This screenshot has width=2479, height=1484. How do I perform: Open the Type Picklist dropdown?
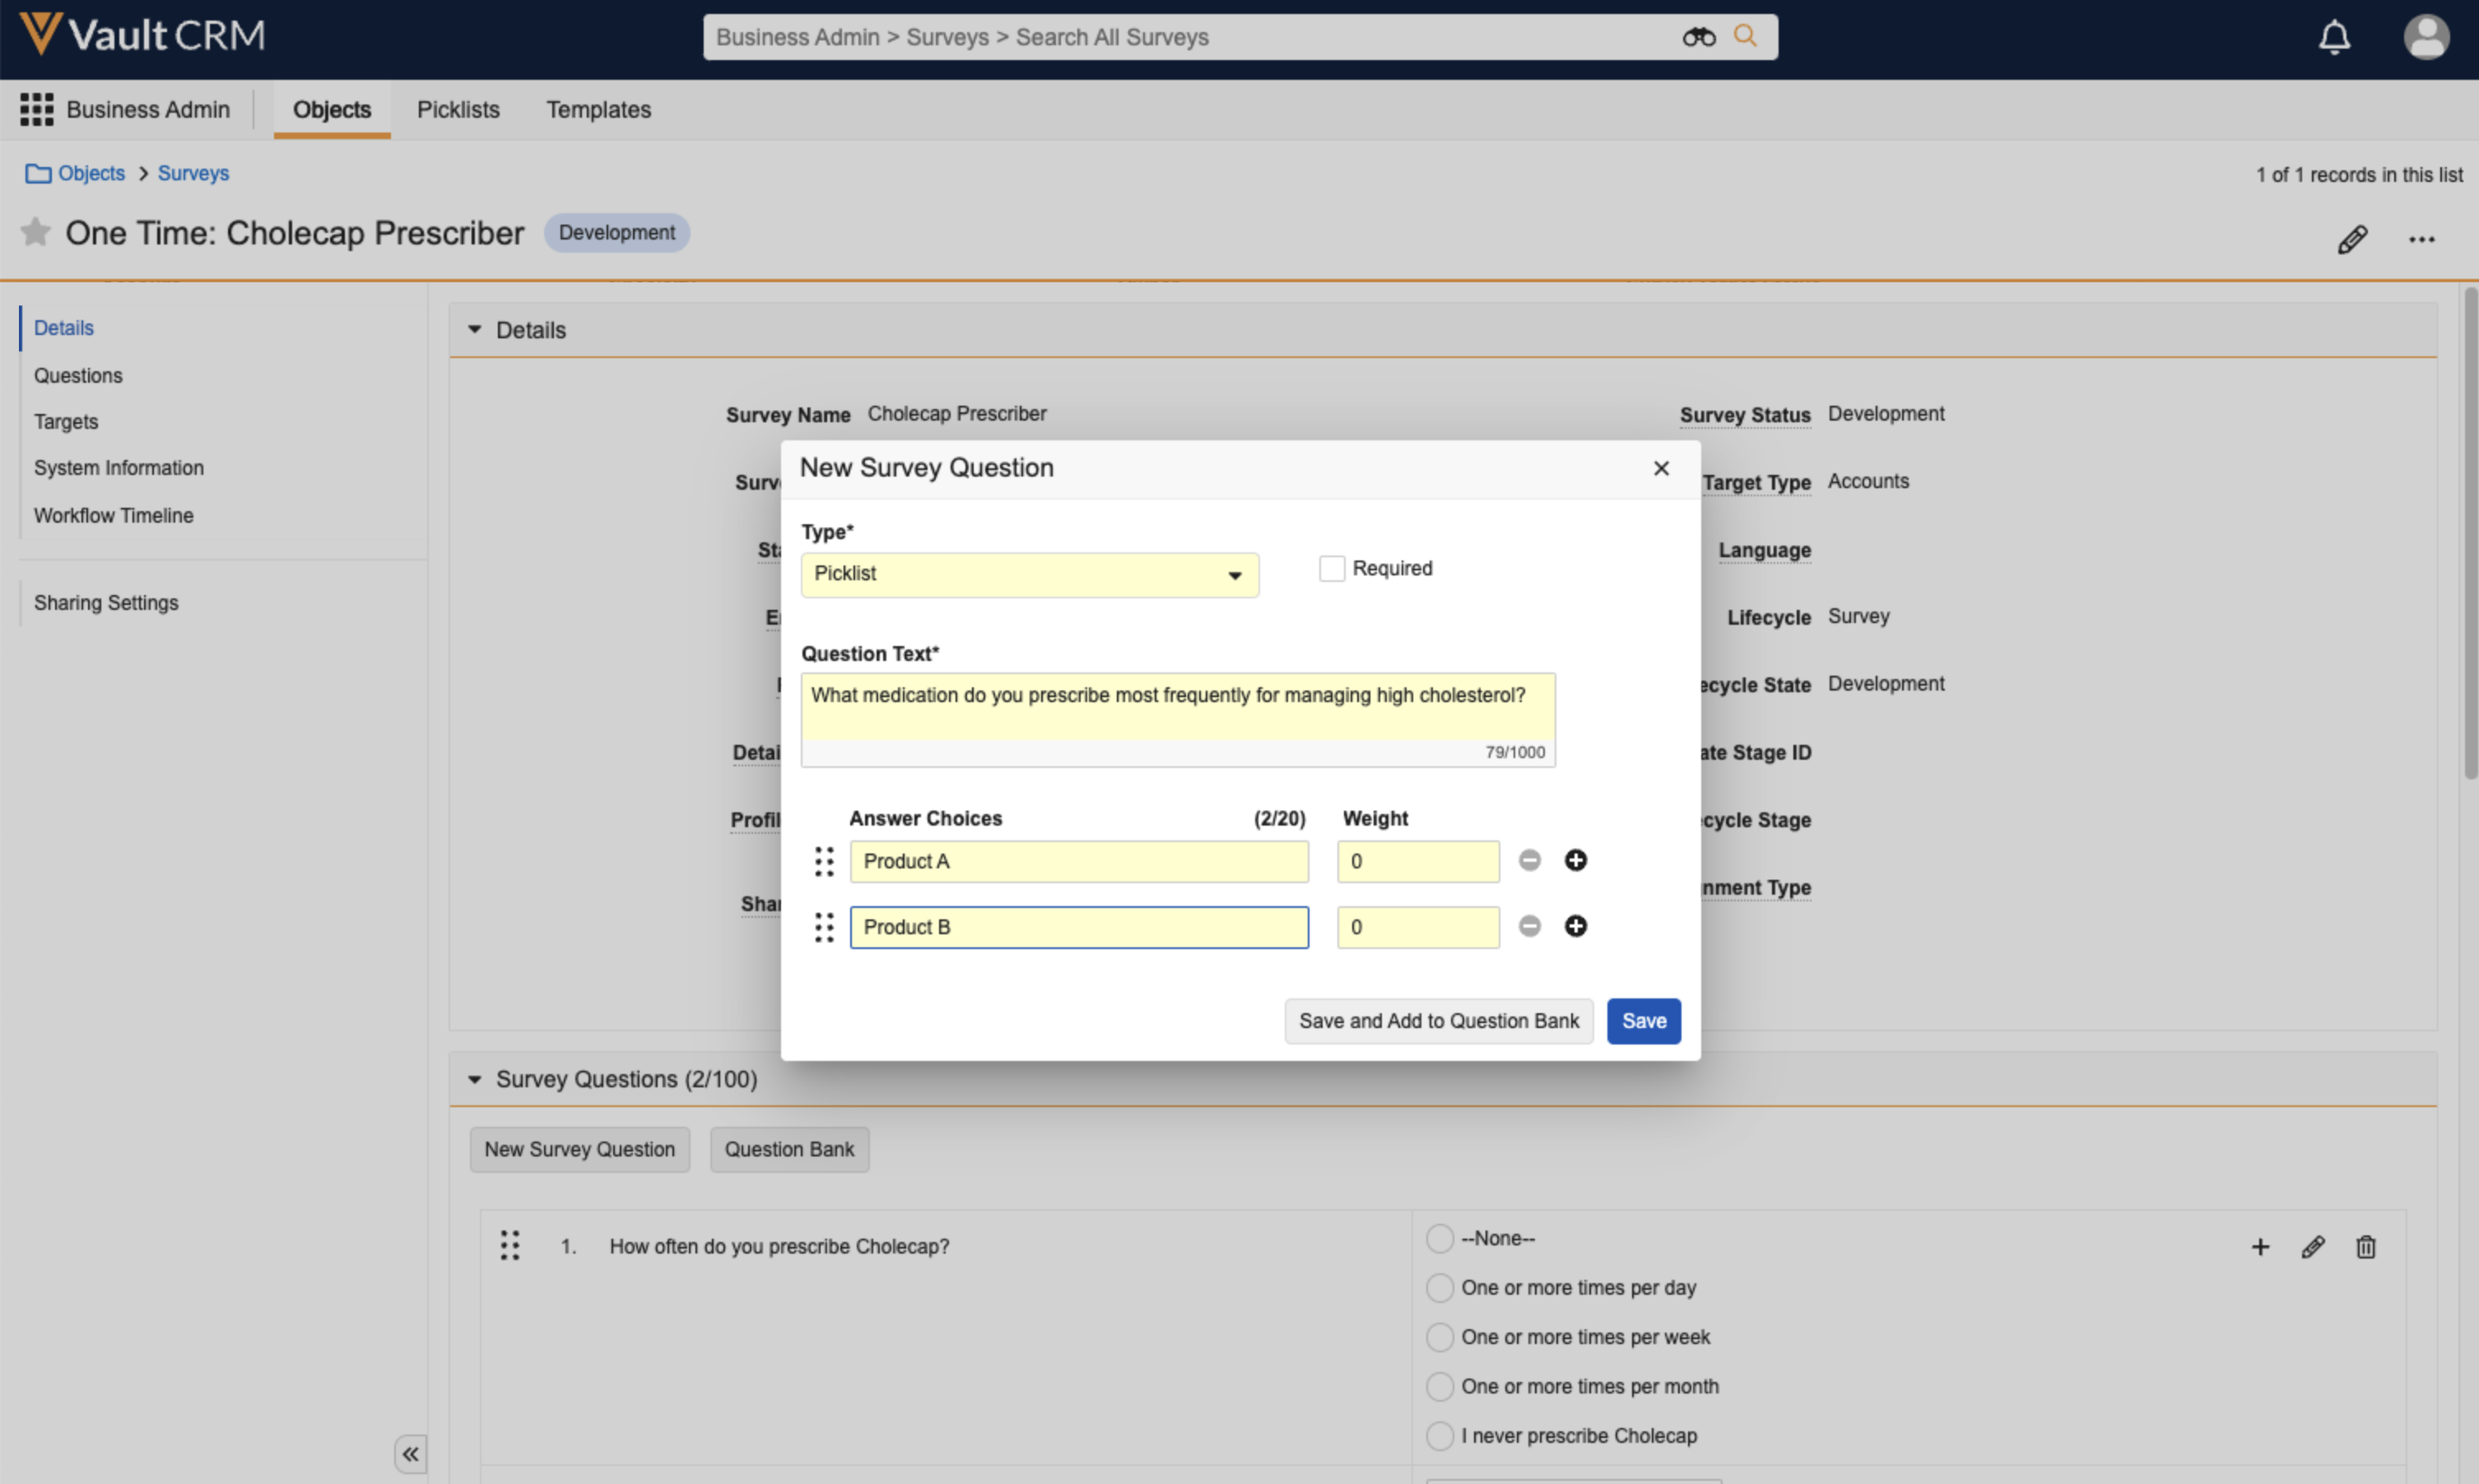[1028, 574]
